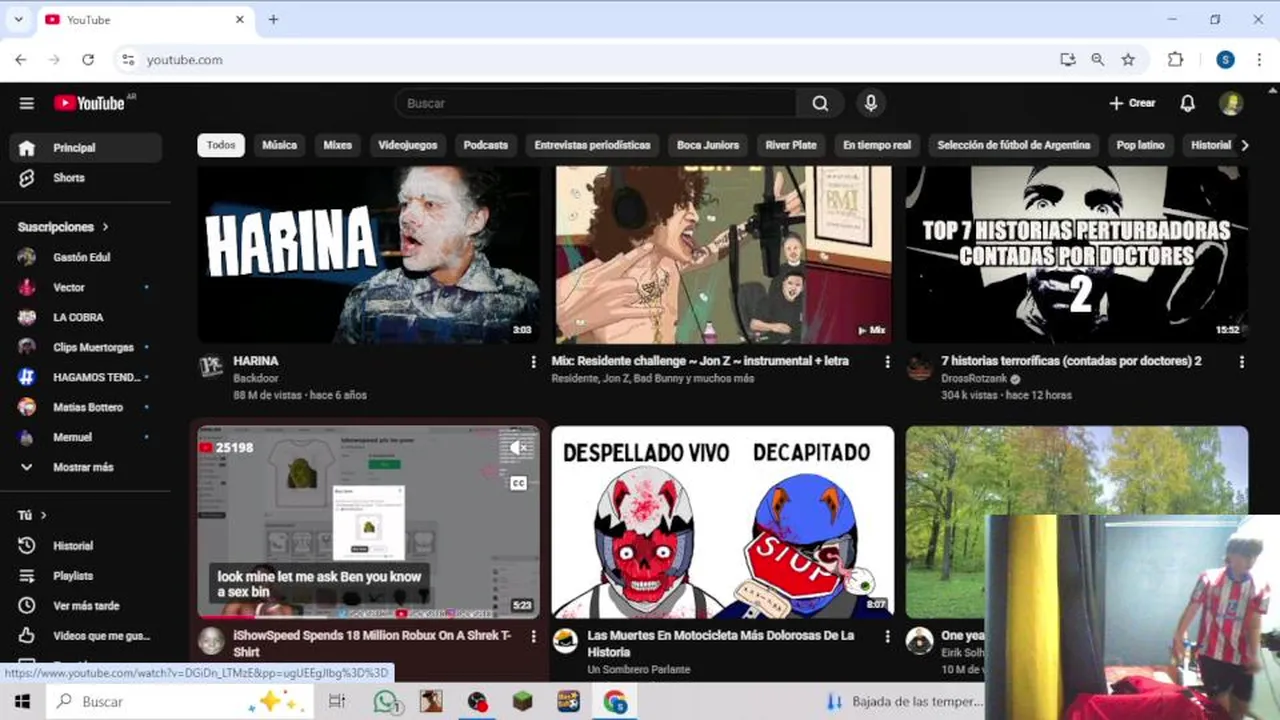Open the Residente challenge mix thumbnail
The width and height of the screenshot is (1280, 720).
722,254
